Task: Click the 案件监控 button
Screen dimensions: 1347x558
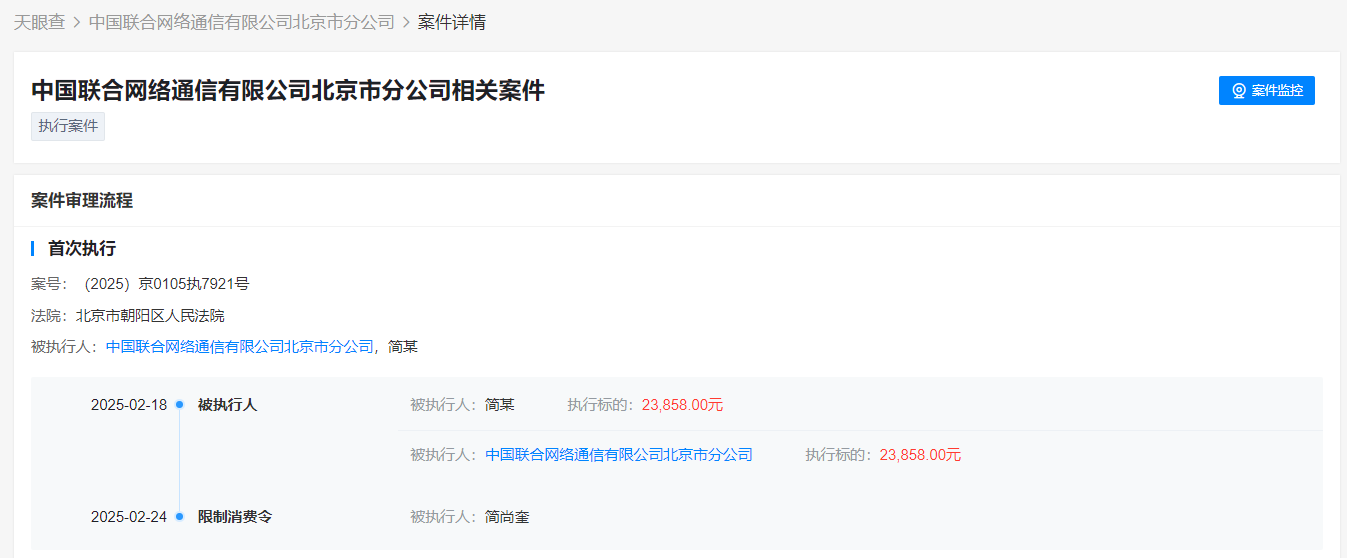Action: 1266,90
